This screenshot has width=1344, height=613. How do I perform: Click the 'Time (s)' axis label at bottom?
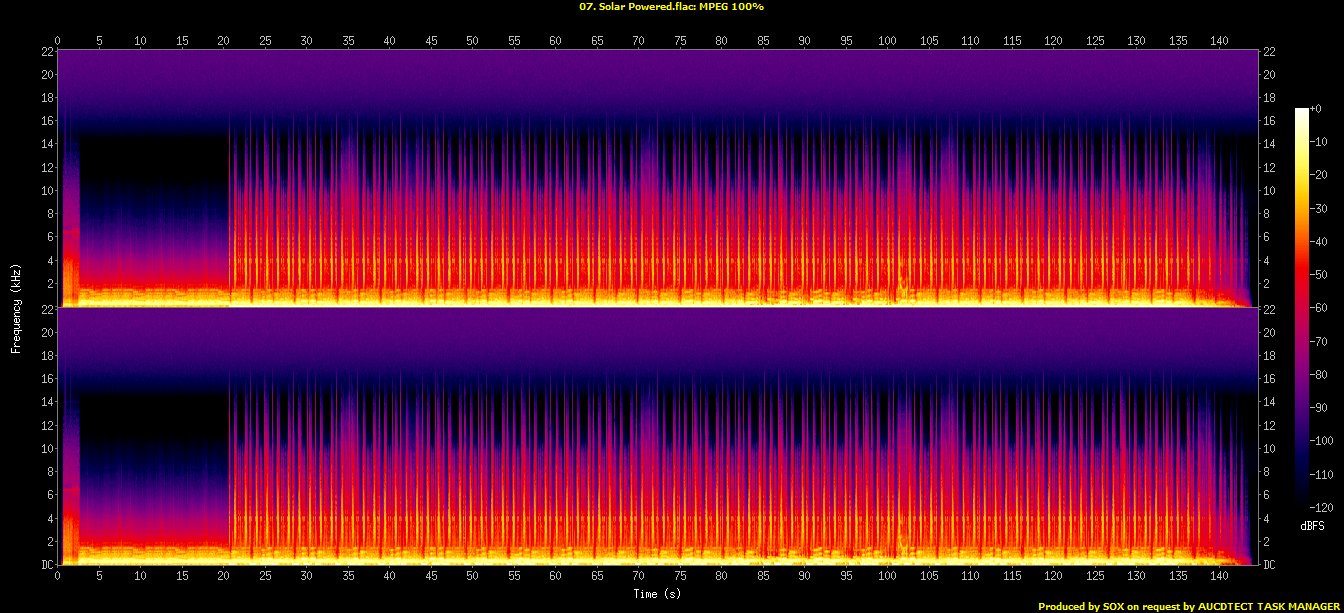657,594
